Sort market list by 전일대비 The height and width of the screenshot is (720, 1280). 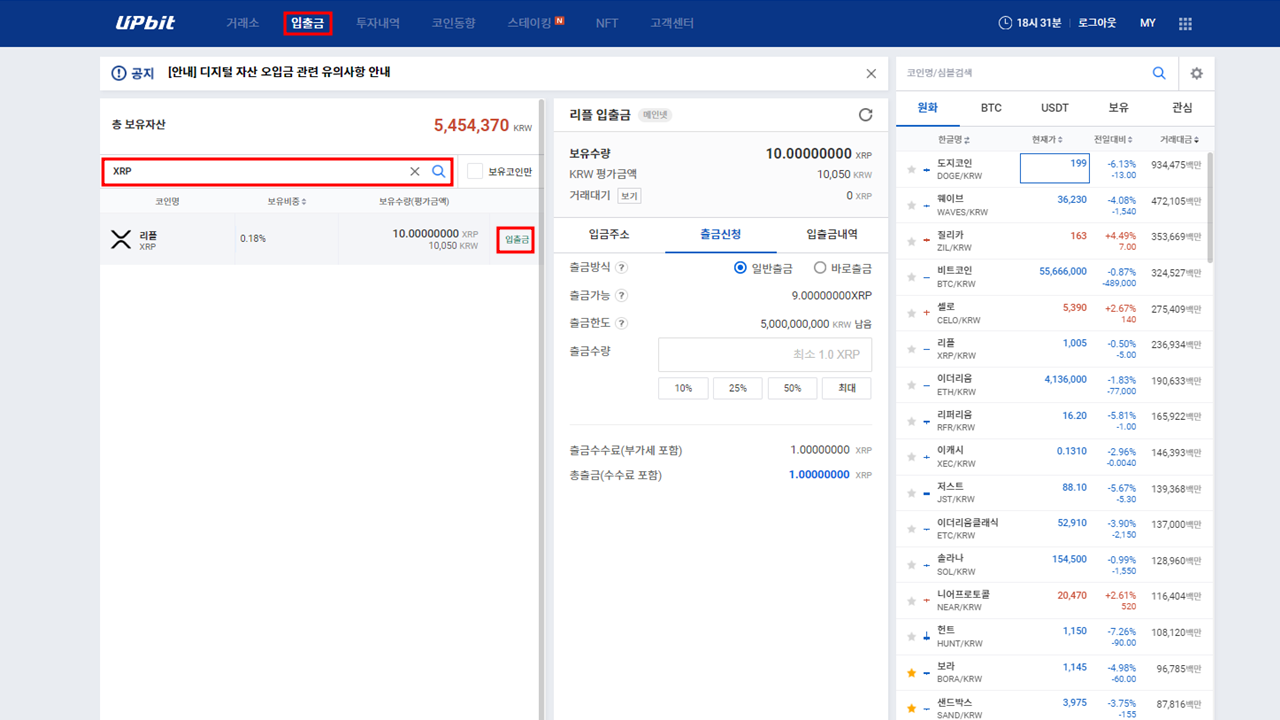coord(1114,139)
